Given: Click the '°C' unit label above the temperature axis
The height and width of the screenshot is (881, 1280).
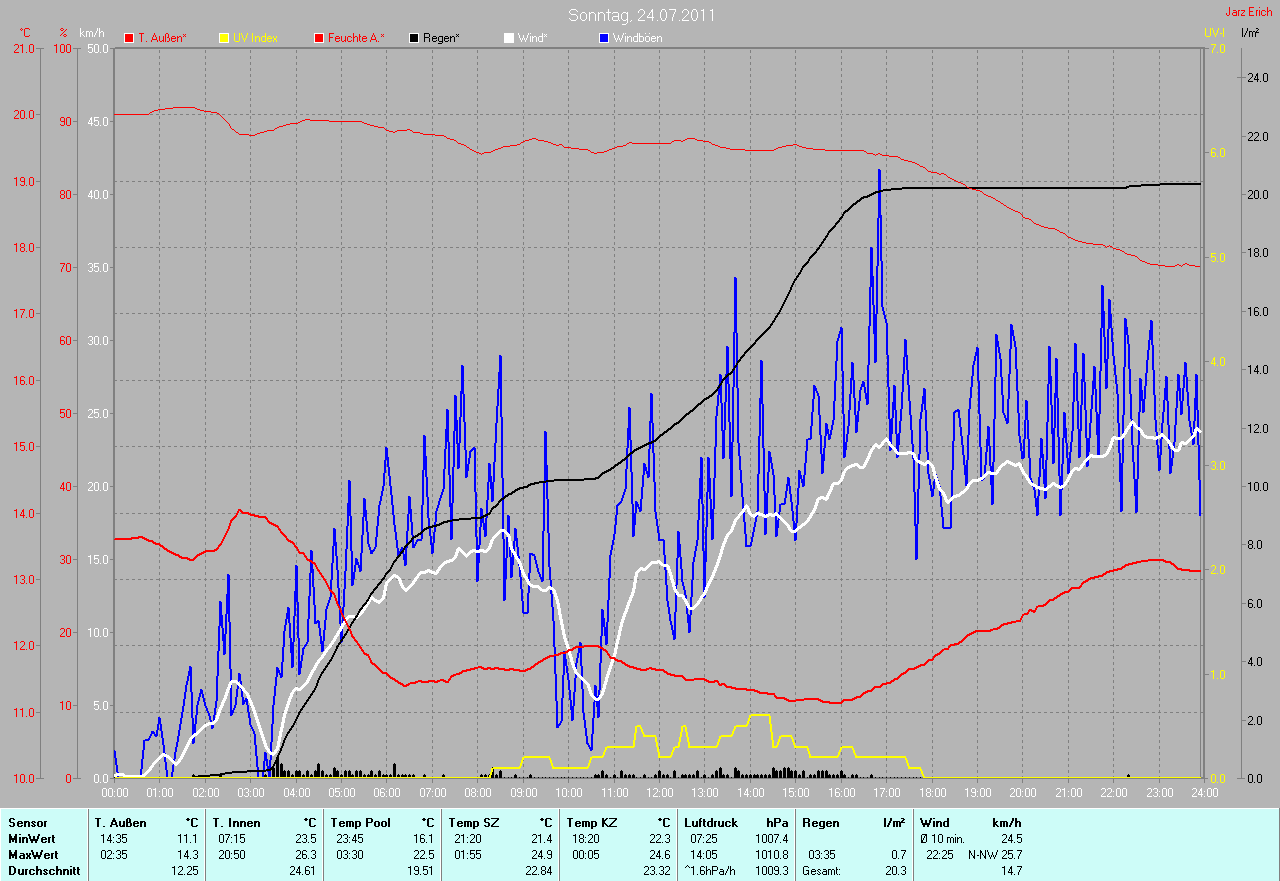Looking at the screenshot, I should [x=26, y=33].
